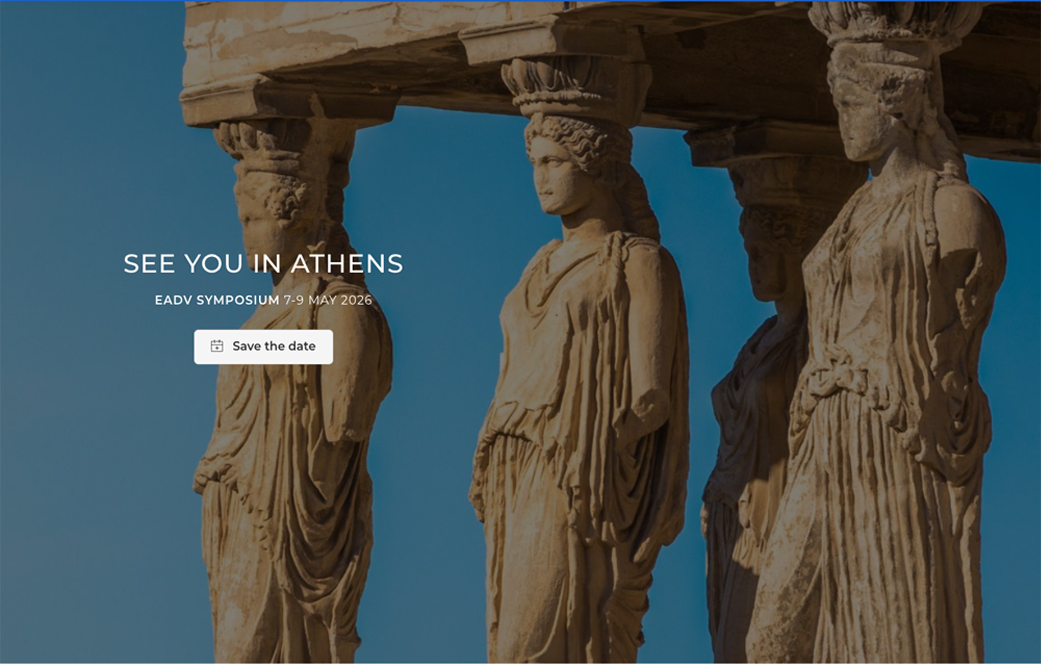Click the Save the date button
Viewport: 1041px width, 667px height.
point(264,346)
